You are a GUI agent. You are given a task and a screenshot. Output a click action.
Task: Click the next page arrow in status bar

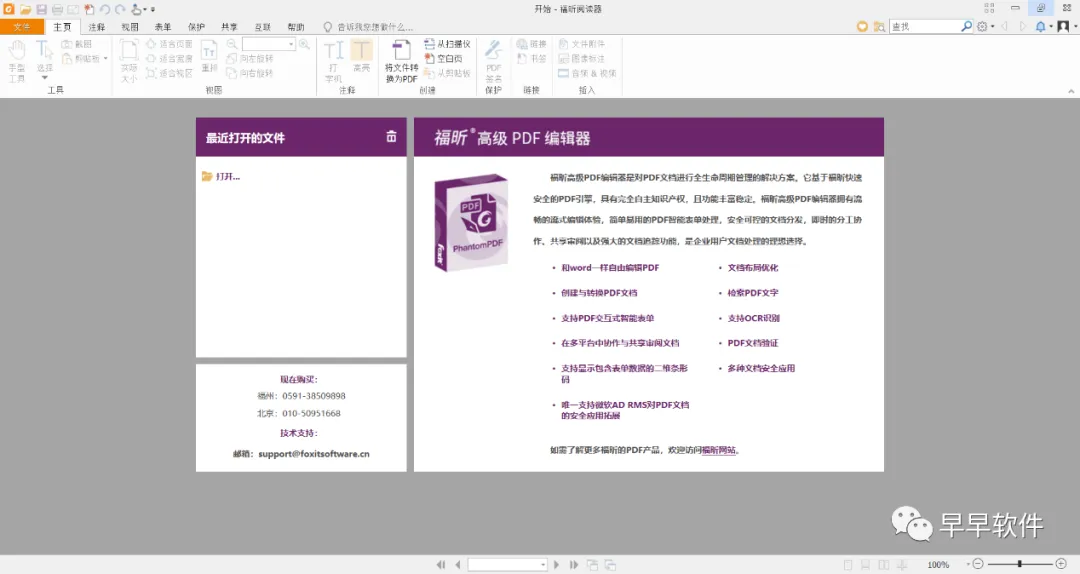(557, 565)
